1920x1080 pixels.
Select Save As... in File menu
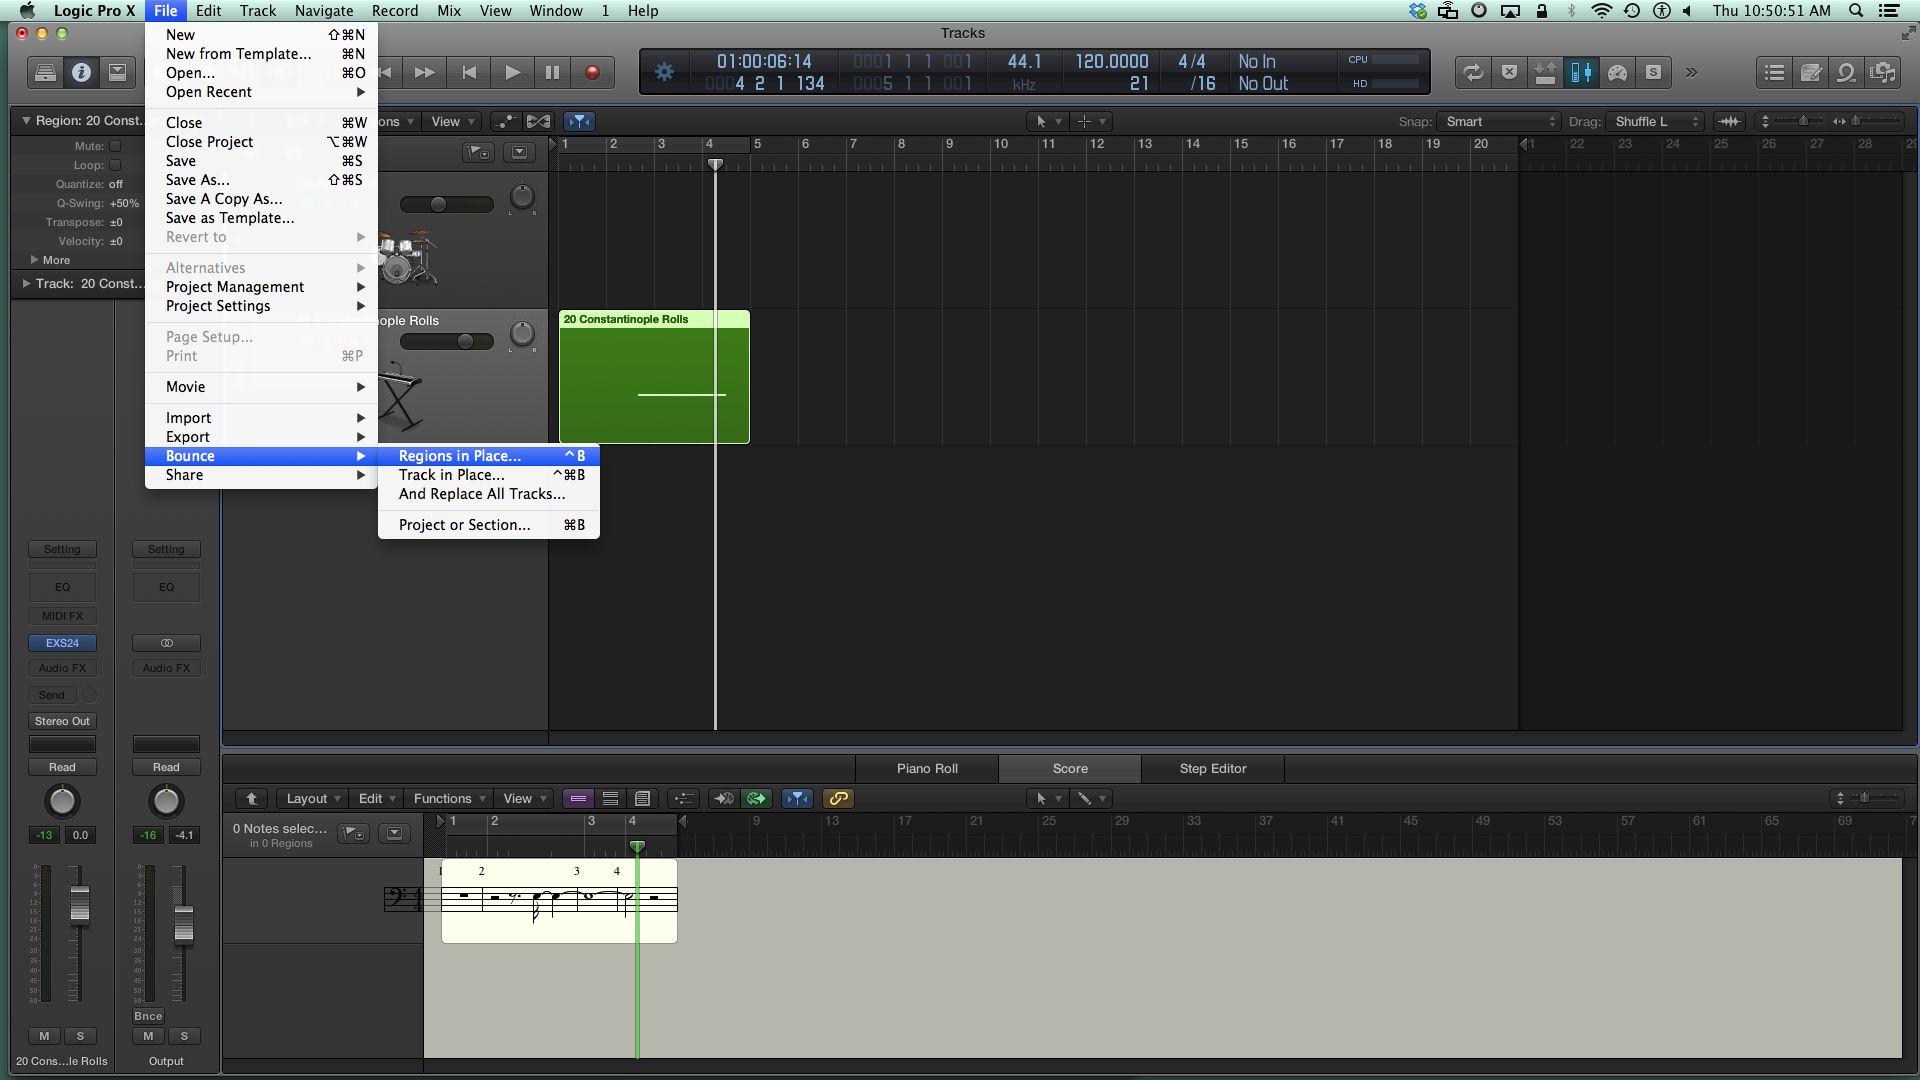(261, 180)
